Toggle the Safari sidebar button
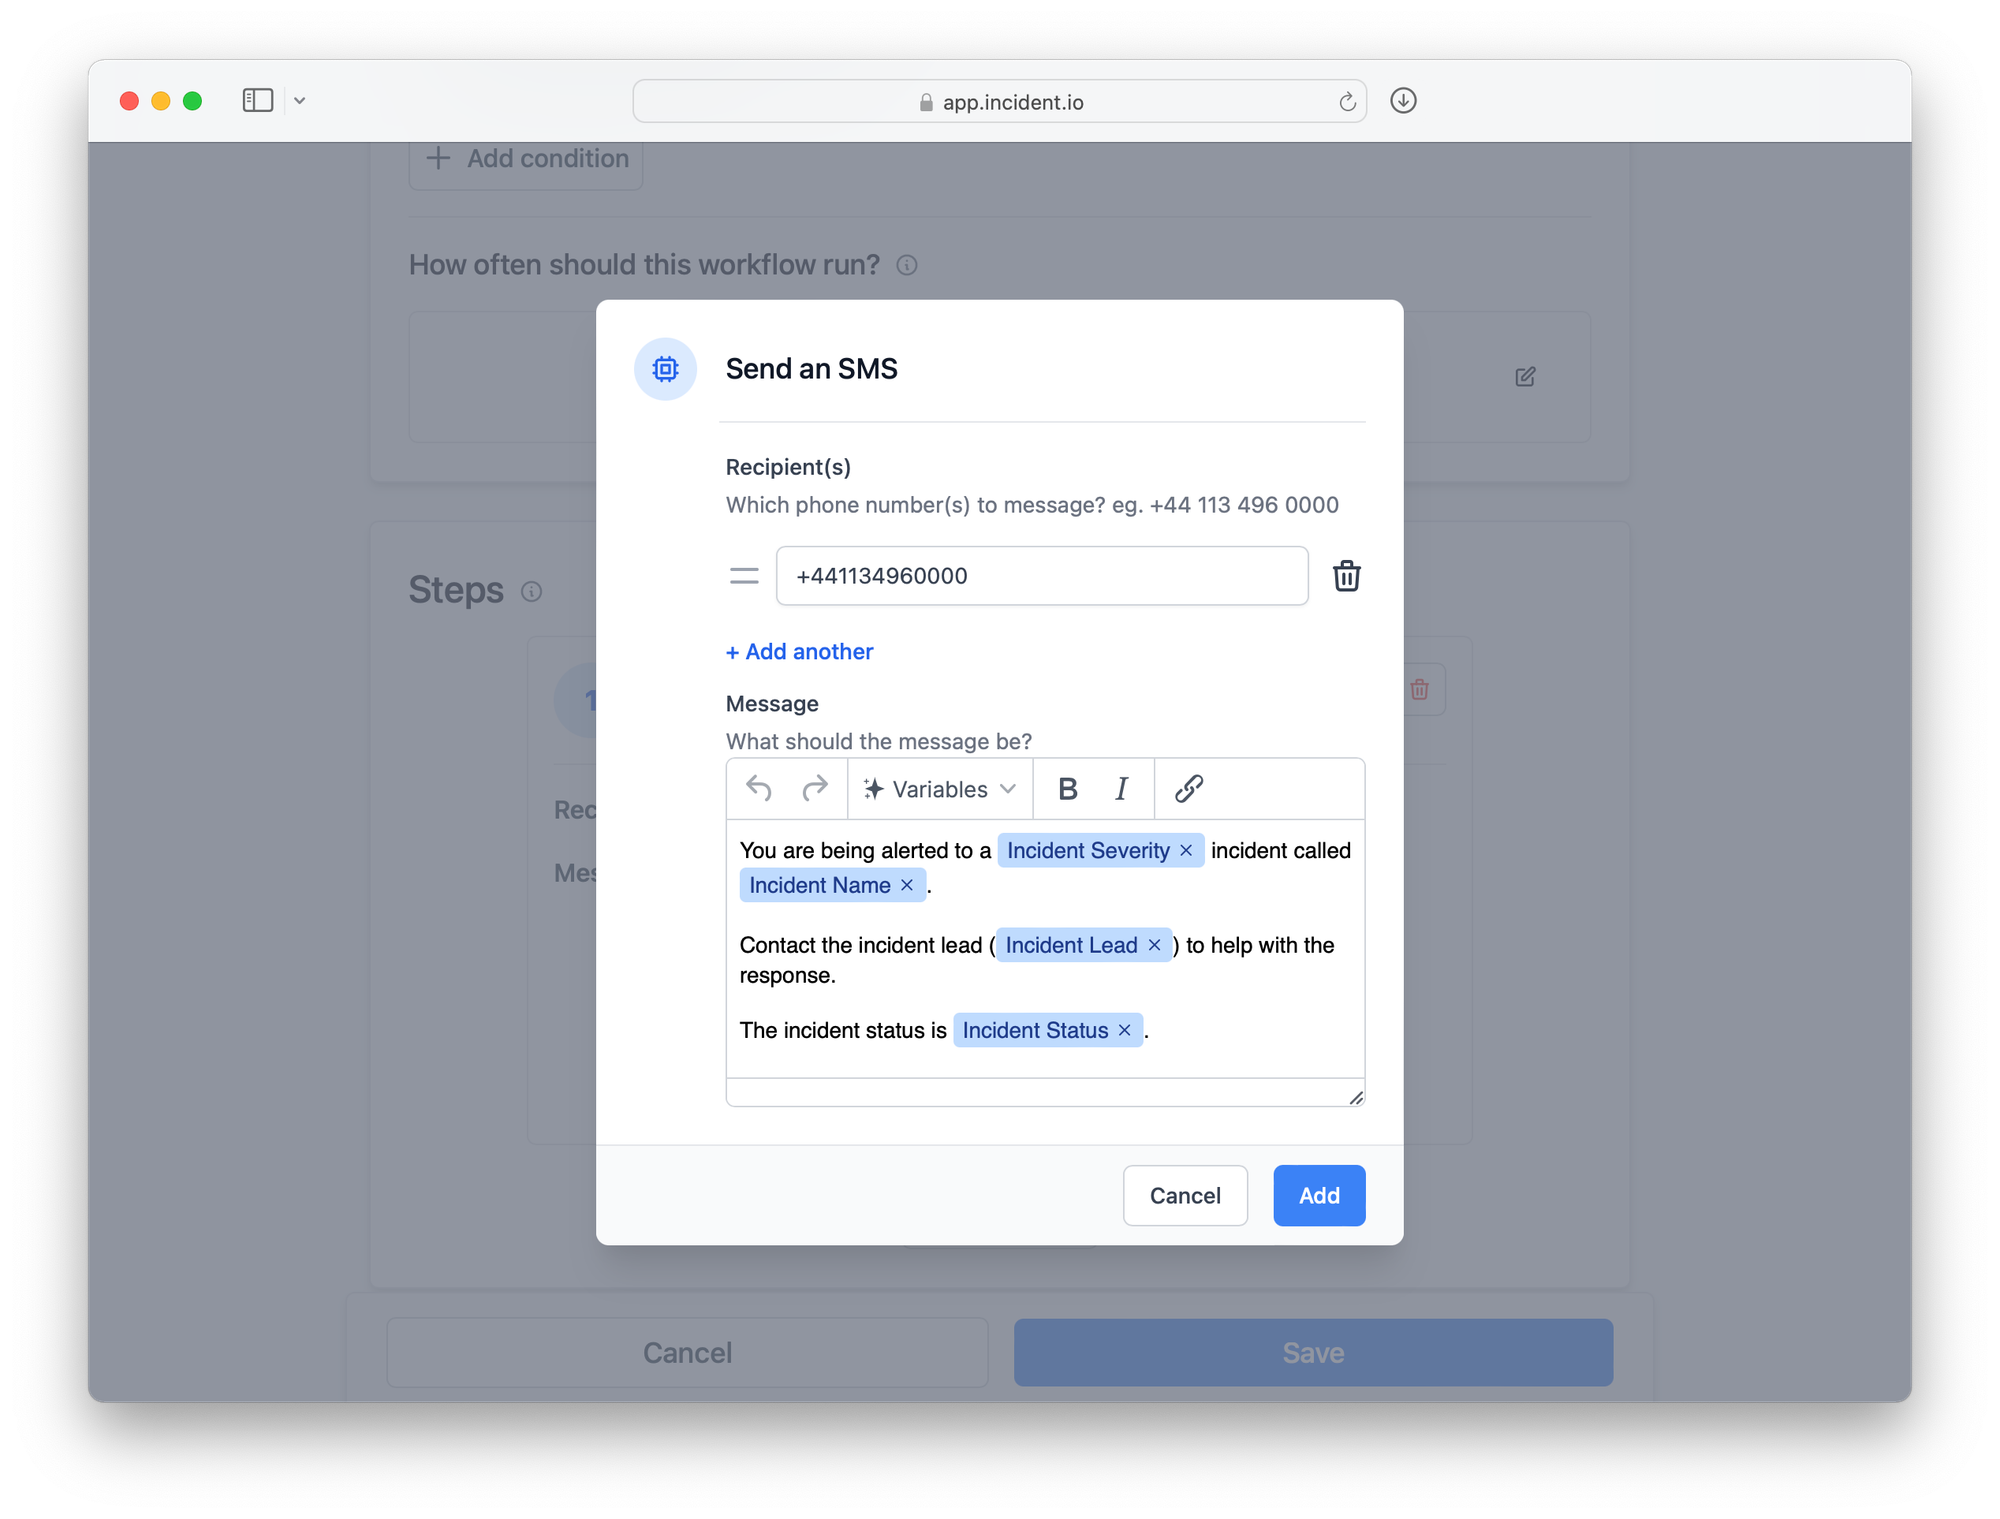 (x=257, y=101)
